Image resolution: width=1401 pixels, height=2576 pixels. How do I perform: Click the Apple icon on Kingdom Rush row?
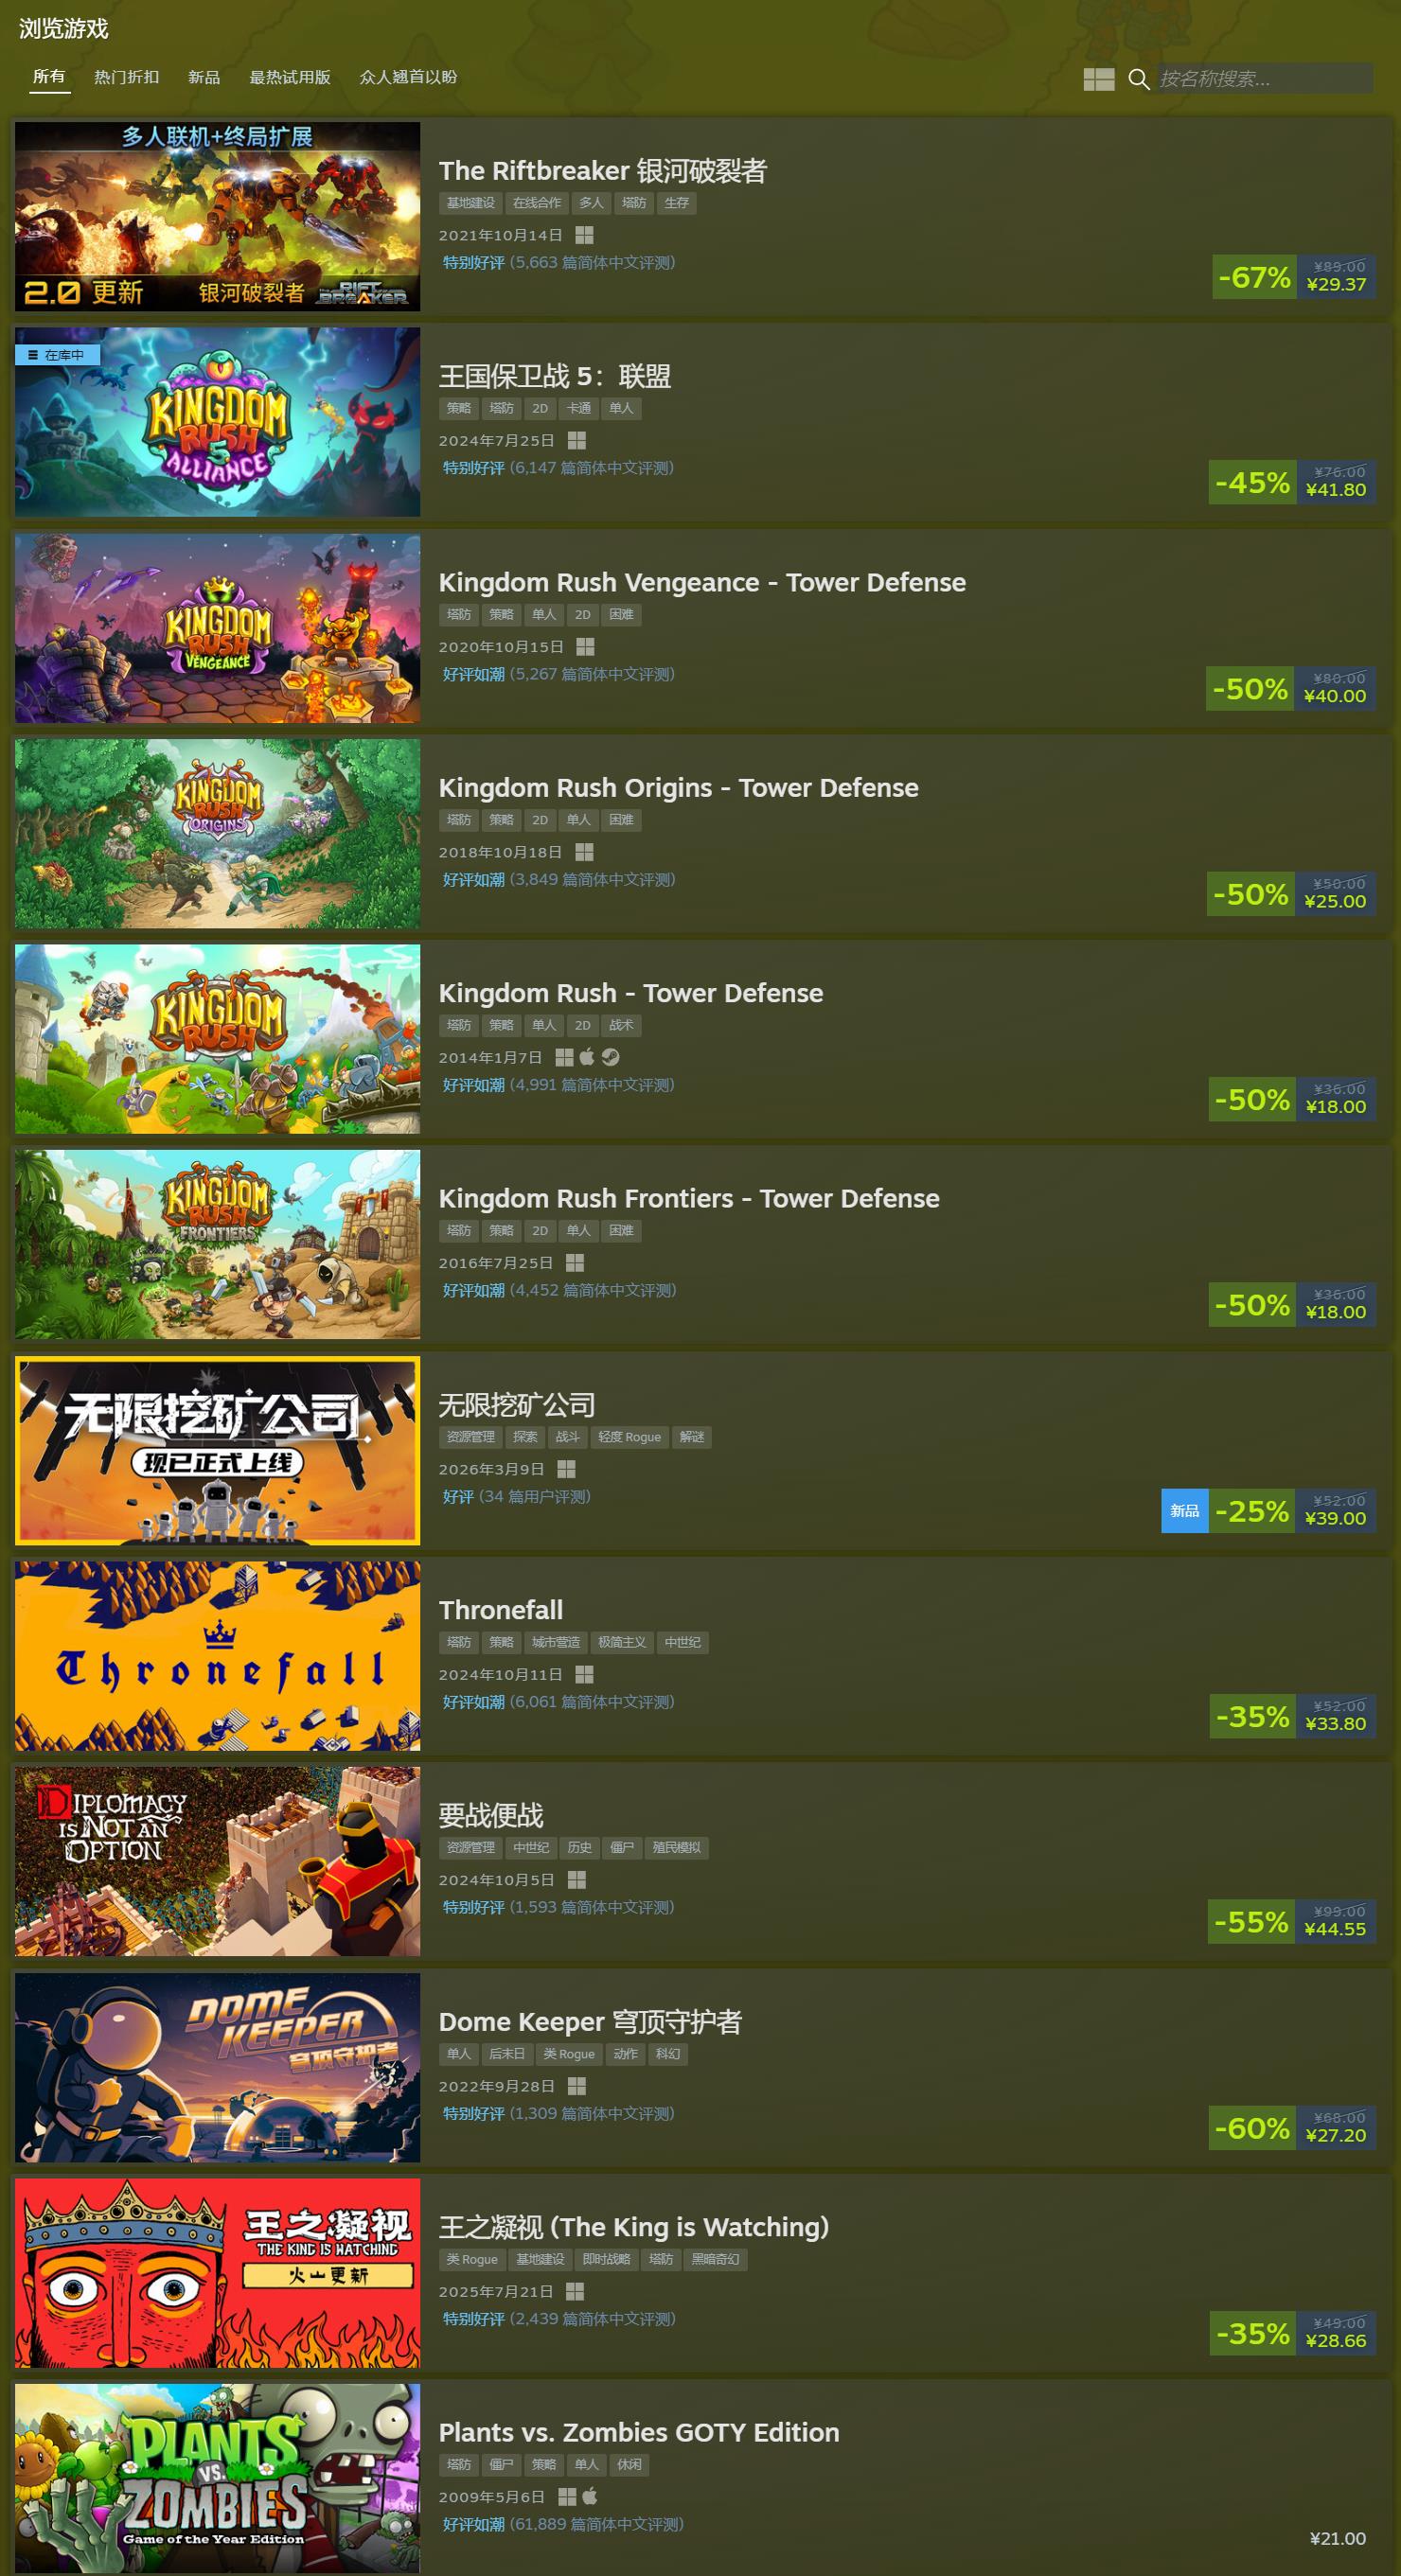pyautogui.click(x=587, y=1057)
